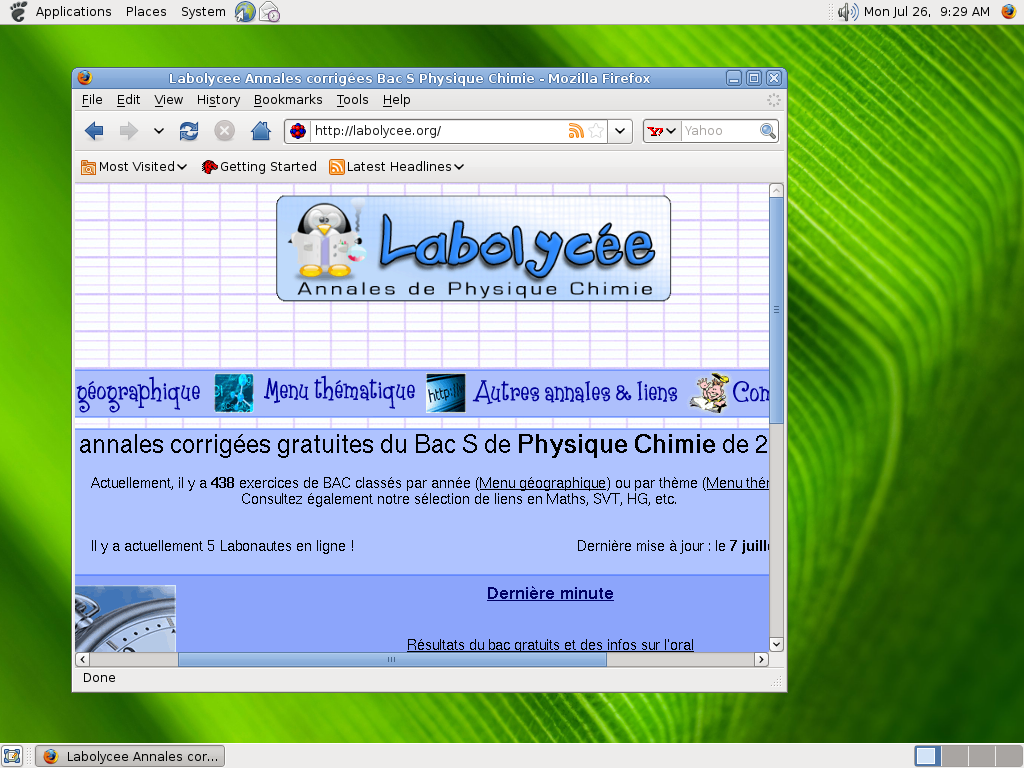1024x768 pixels.
Task: Click the RSS feed icon in address bar
Action: 576,131
